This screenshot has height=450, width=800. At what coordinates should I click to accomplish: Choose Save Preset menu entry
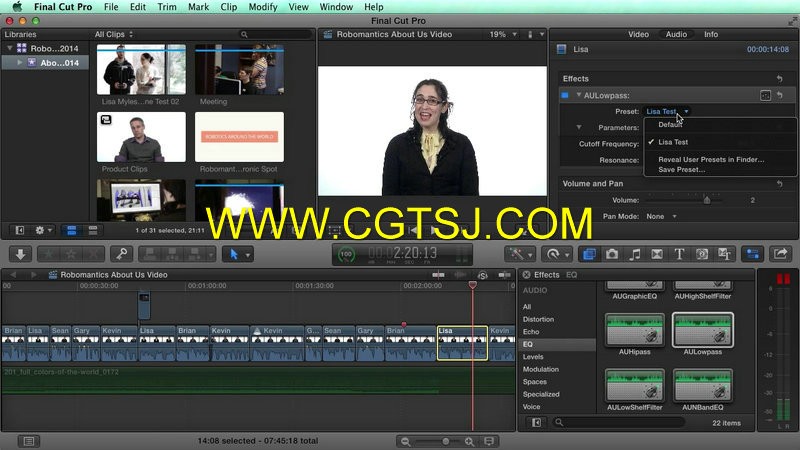pyautogui.click(x=682, y=169)
